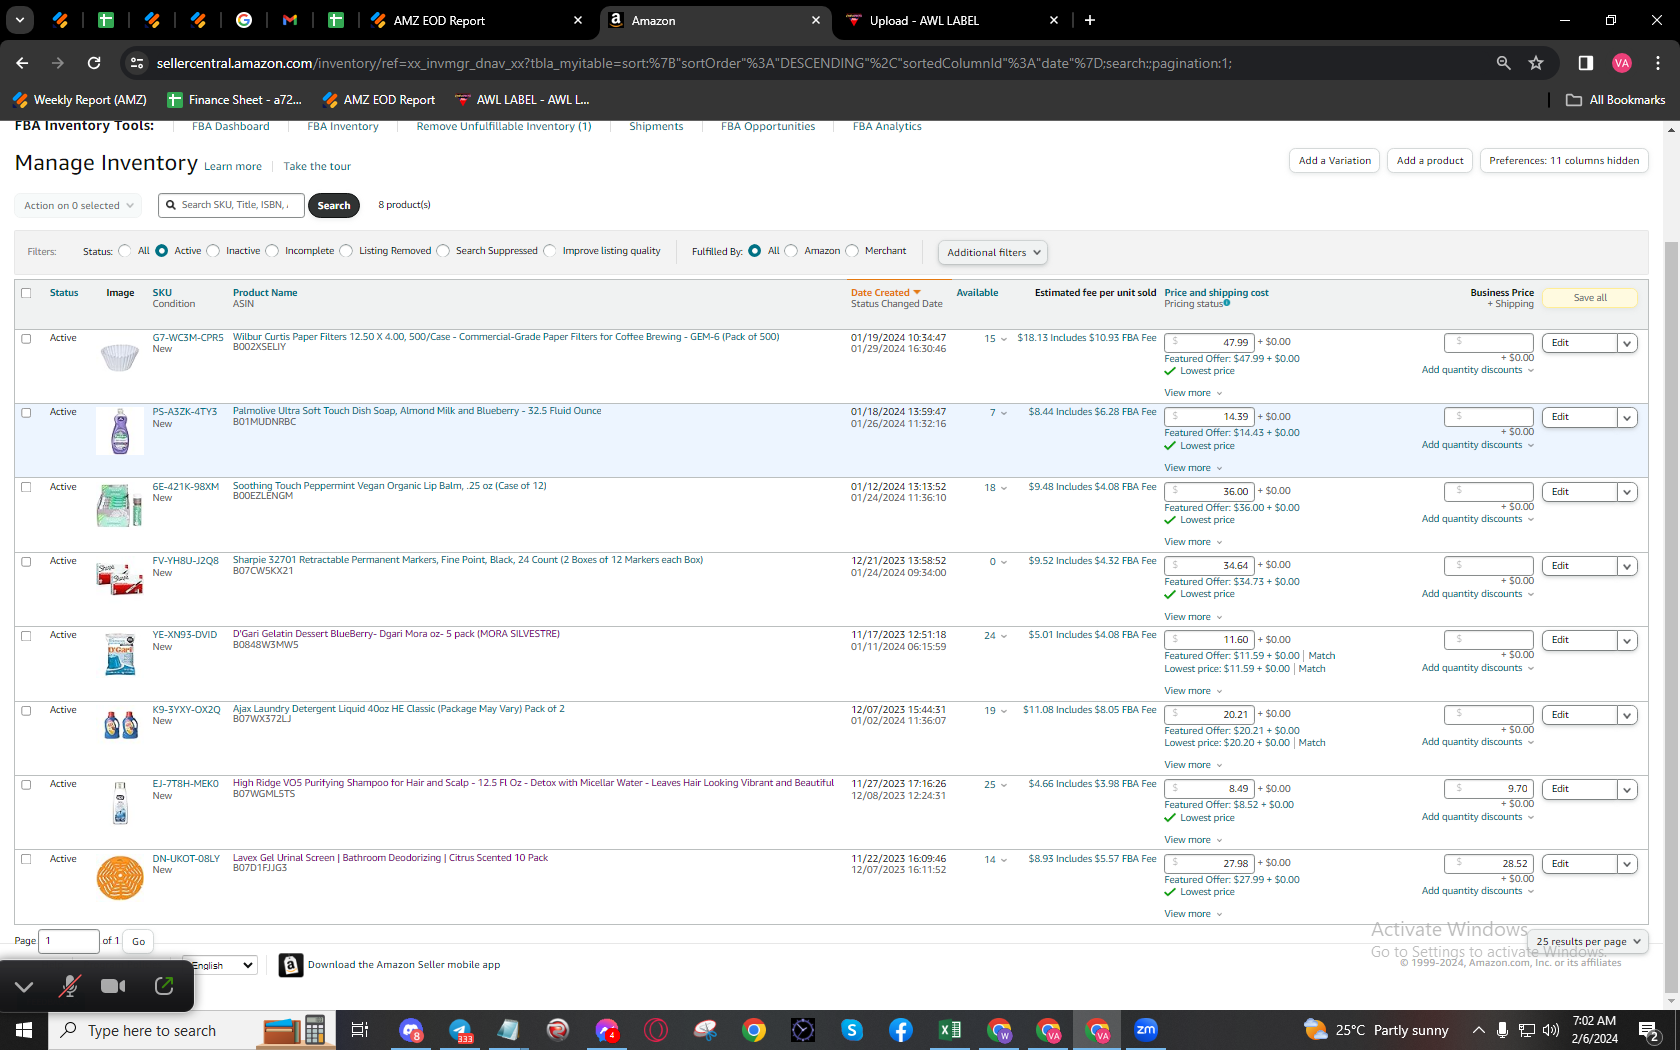Open Preferences: 11 columns hidden
This screenshot has height=1050, width=1680.
click(1564, 160)
